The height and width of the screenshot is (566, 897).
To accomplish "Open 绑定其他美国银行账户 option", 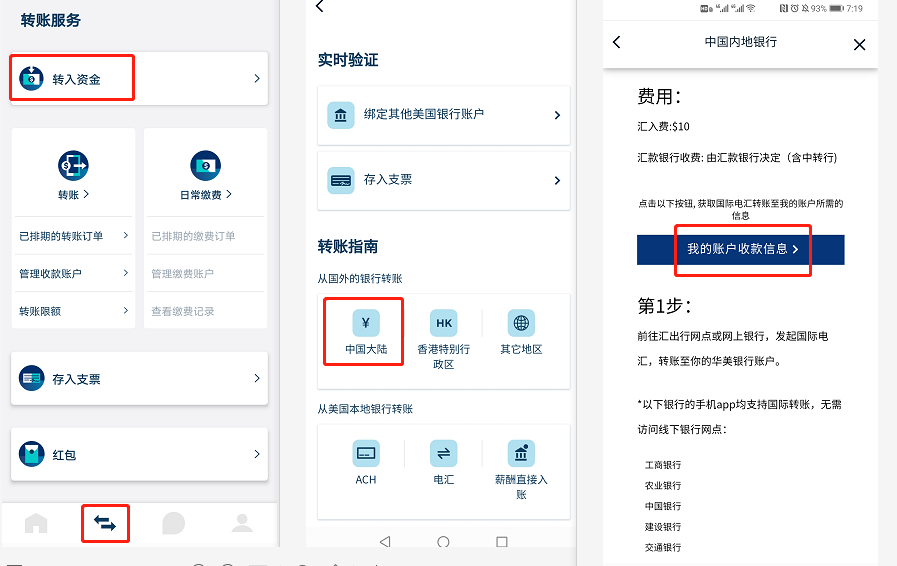I will [x=443, y=115].
